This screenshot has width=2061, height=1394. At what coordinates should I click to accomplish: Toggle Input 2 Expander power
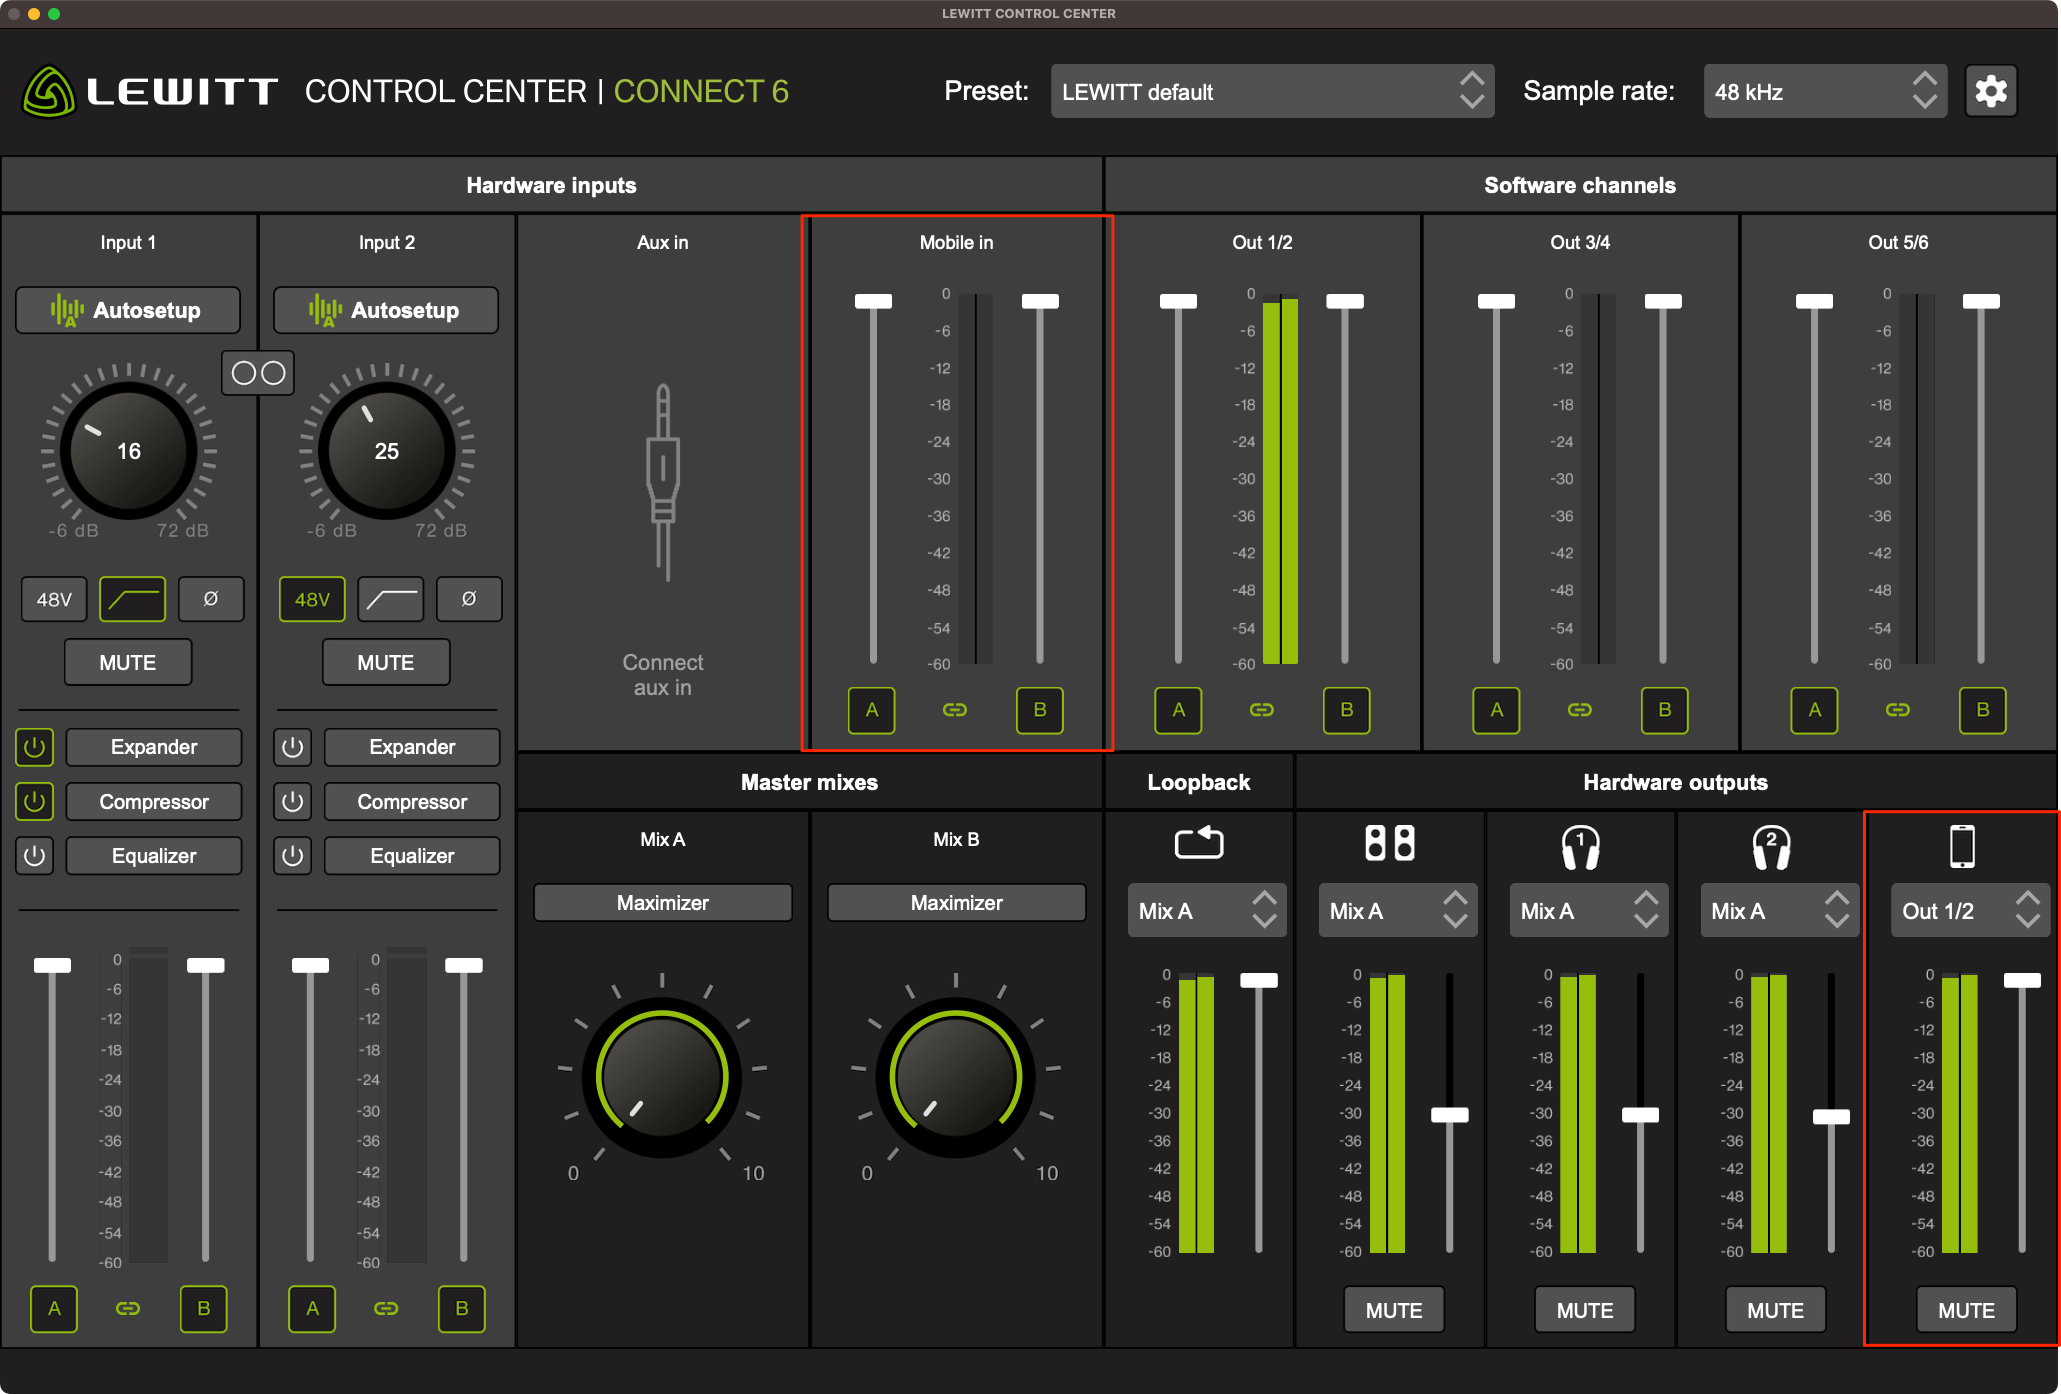coord(293,747)
